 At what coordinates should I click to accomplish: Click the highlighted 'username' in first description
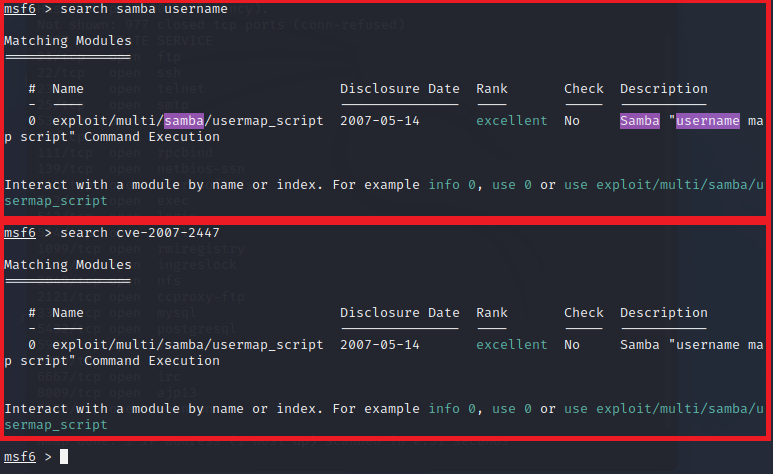(707, 121)
